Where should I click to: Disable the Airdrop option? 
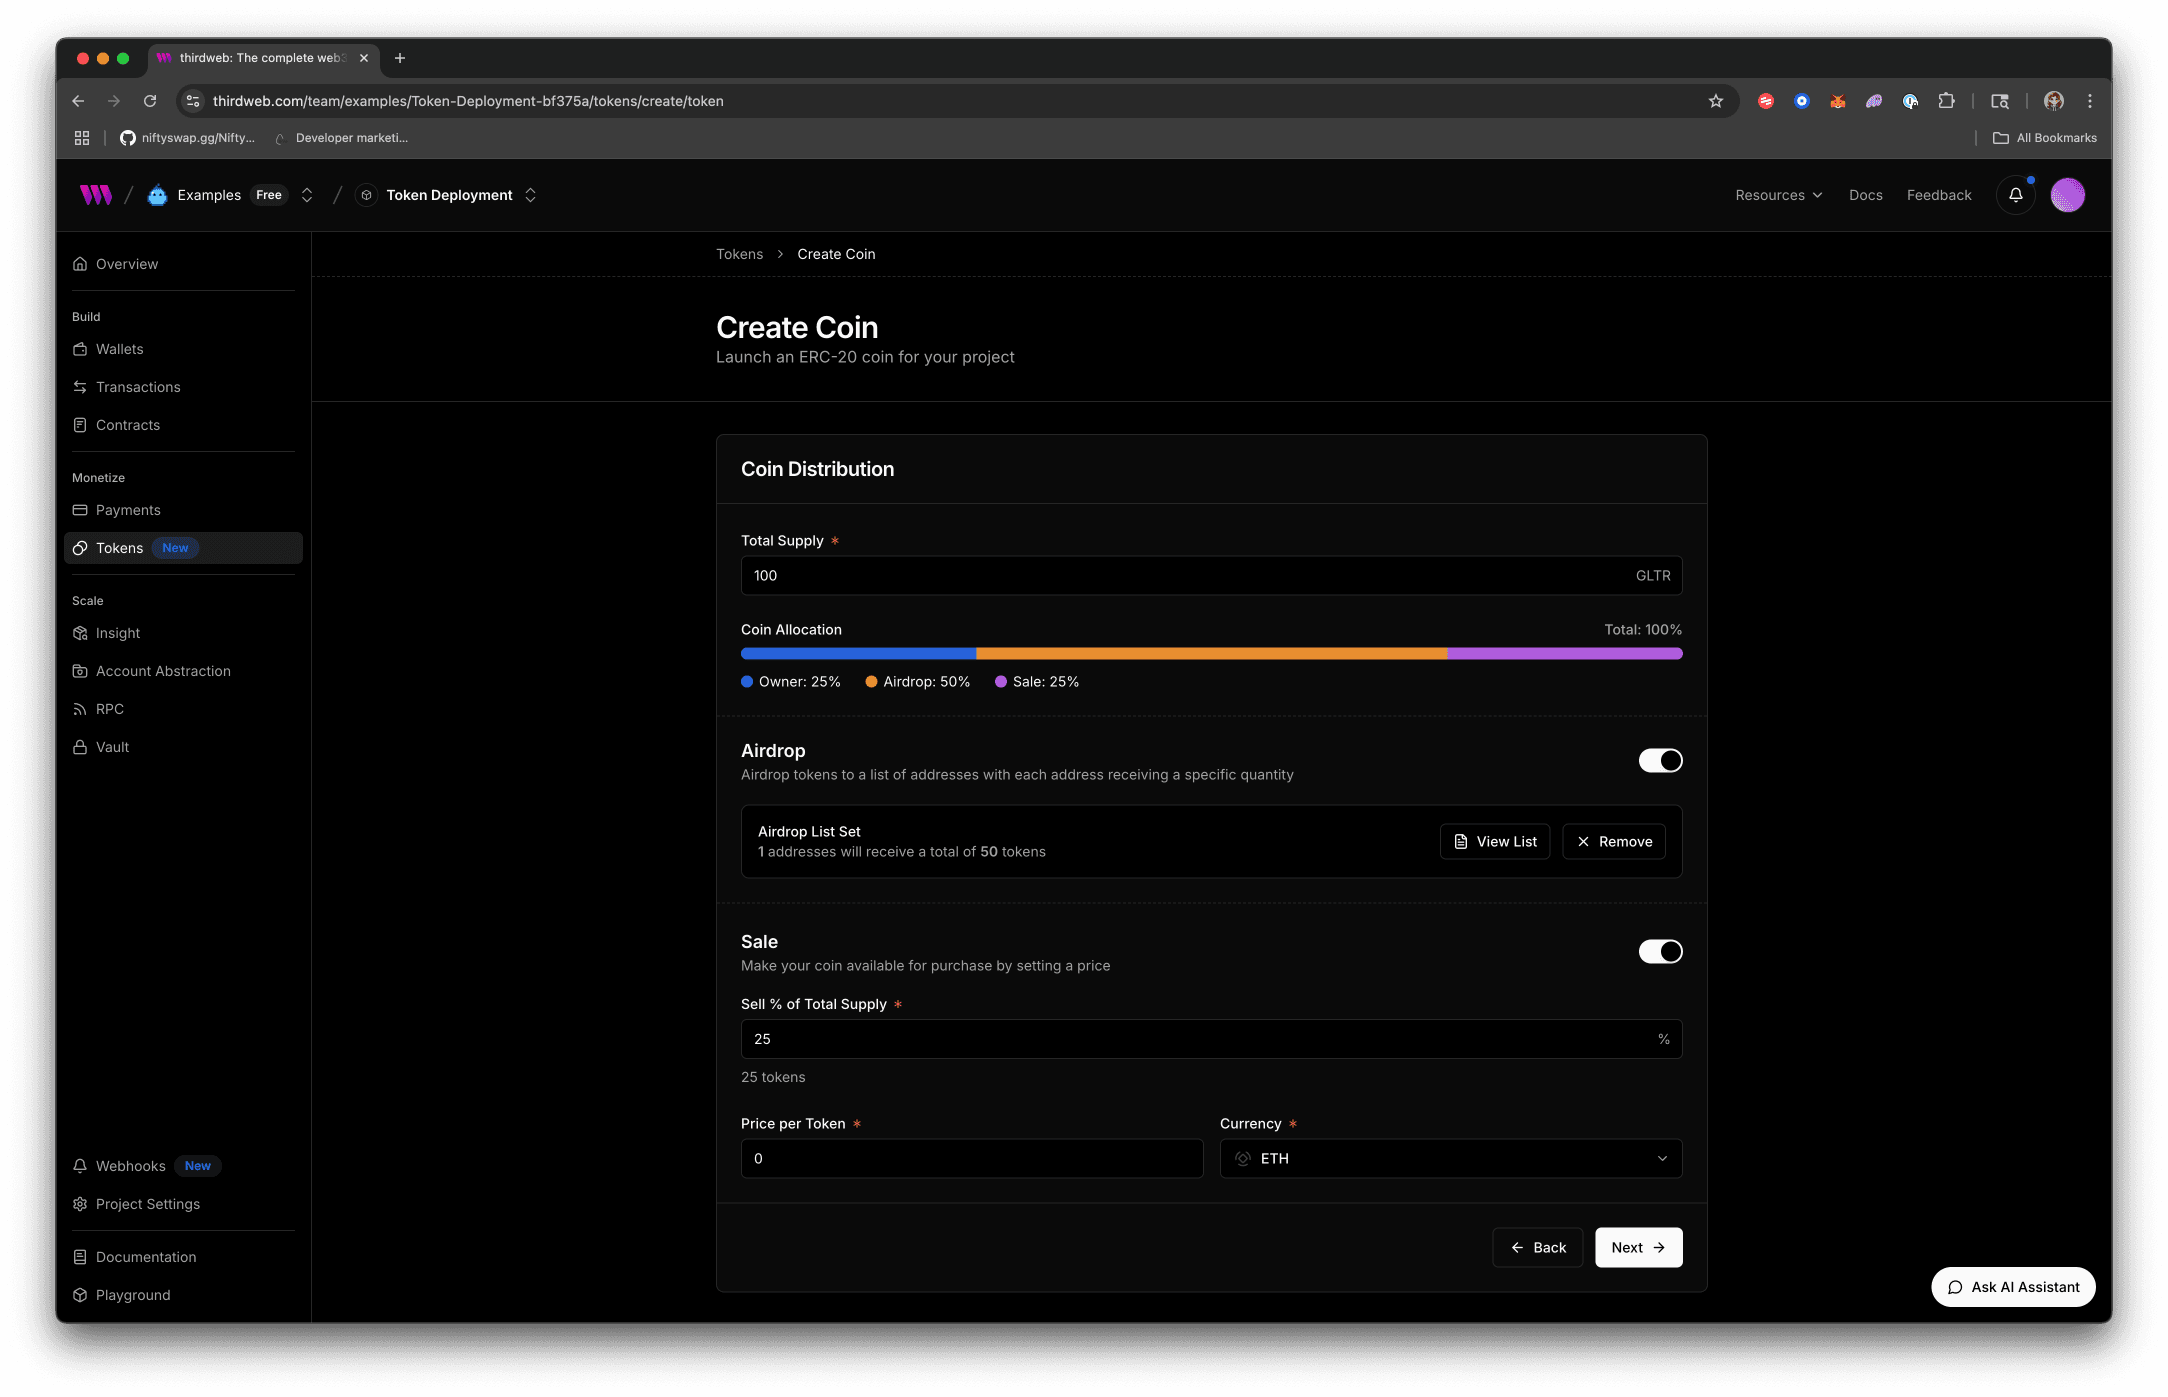1660,760
